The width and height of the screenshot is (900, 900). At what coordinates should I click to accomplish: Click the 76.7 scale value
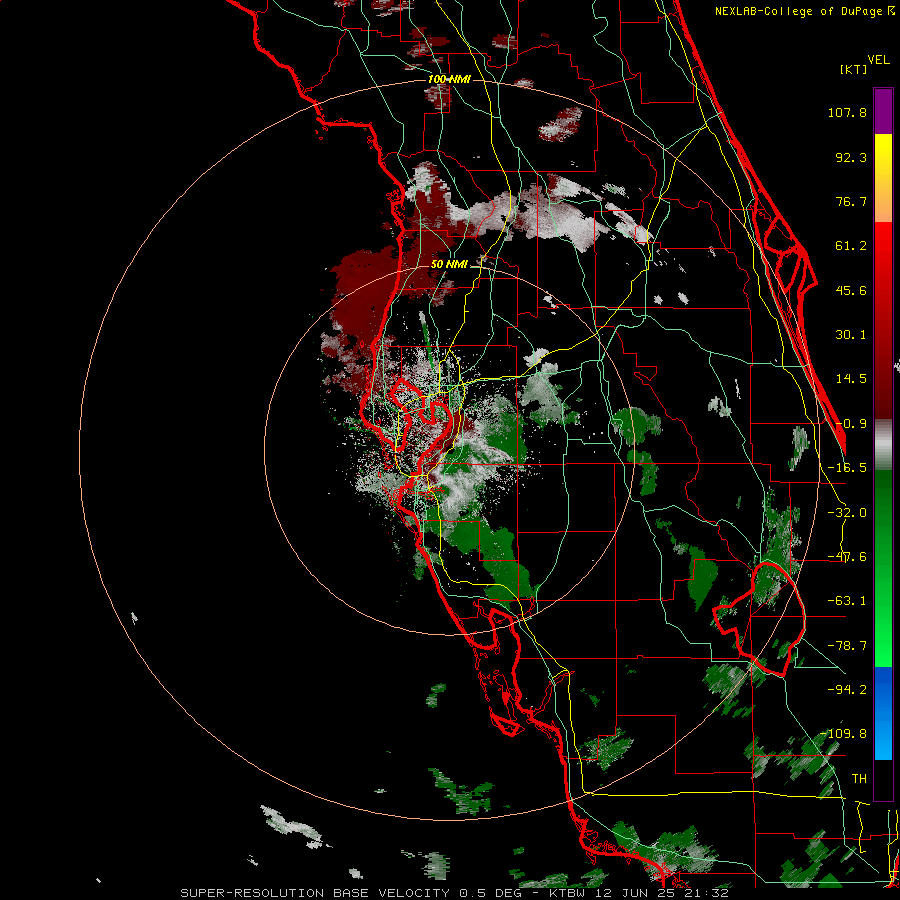pos(851,201)
